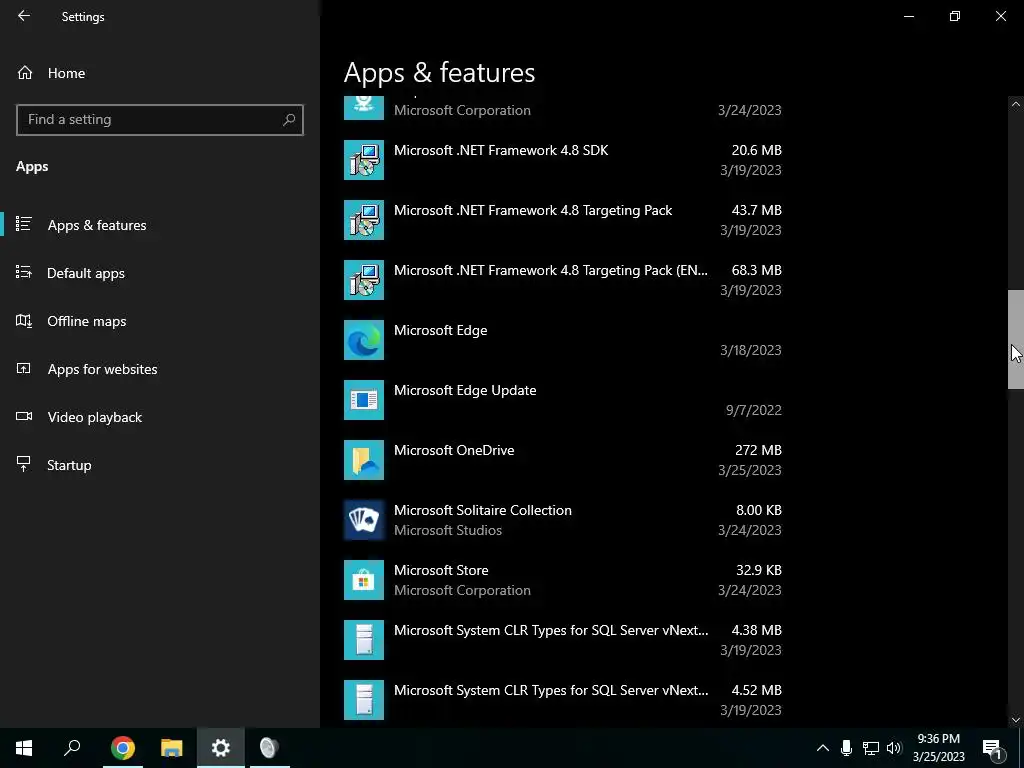Launch Google Chrome from the taskbar

point(123,748)
